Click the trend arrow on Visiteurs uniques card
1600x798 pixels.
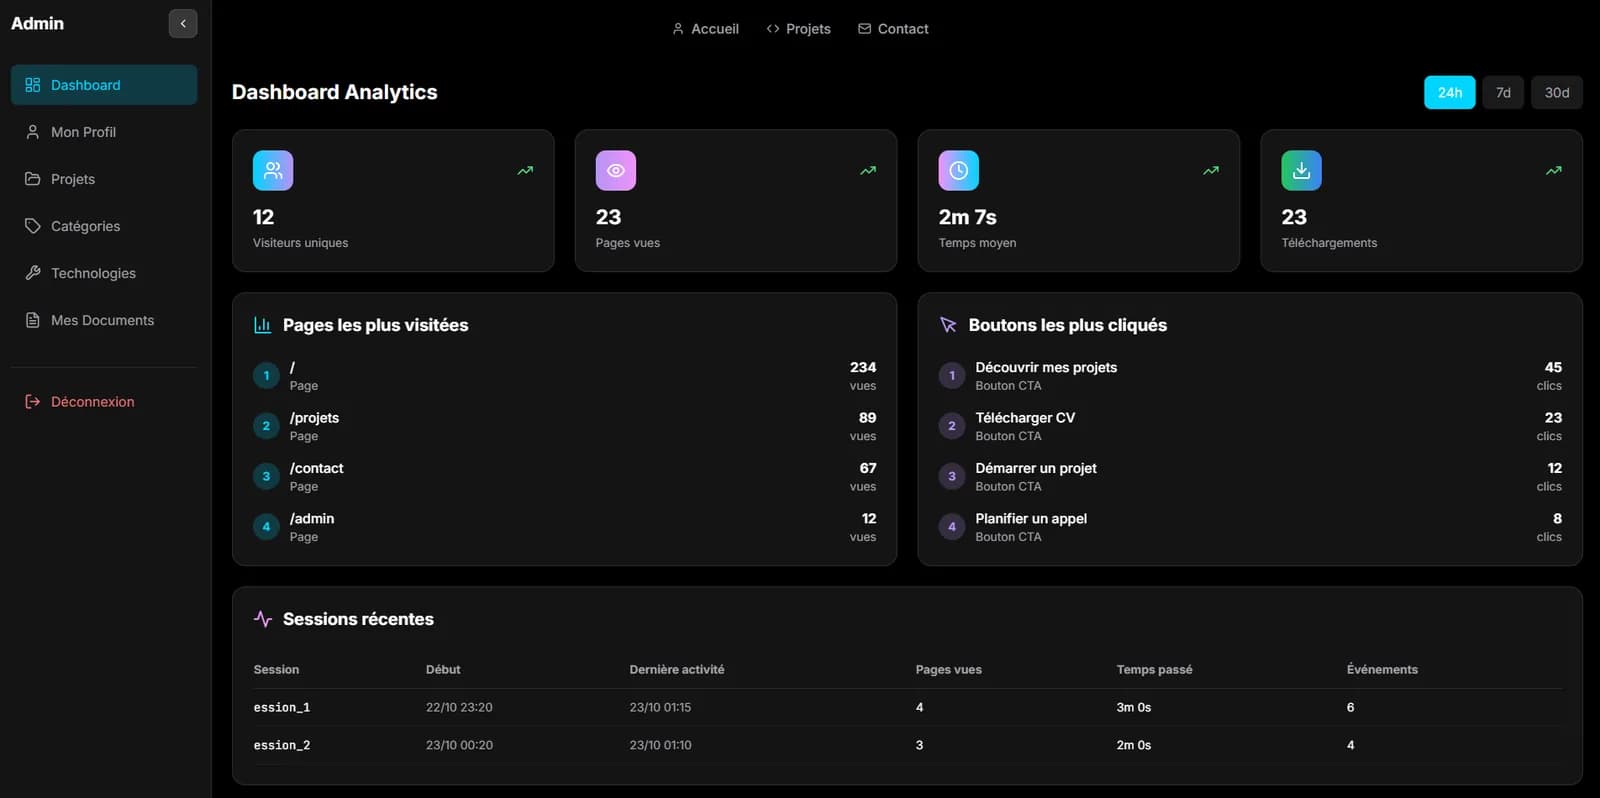525,171
